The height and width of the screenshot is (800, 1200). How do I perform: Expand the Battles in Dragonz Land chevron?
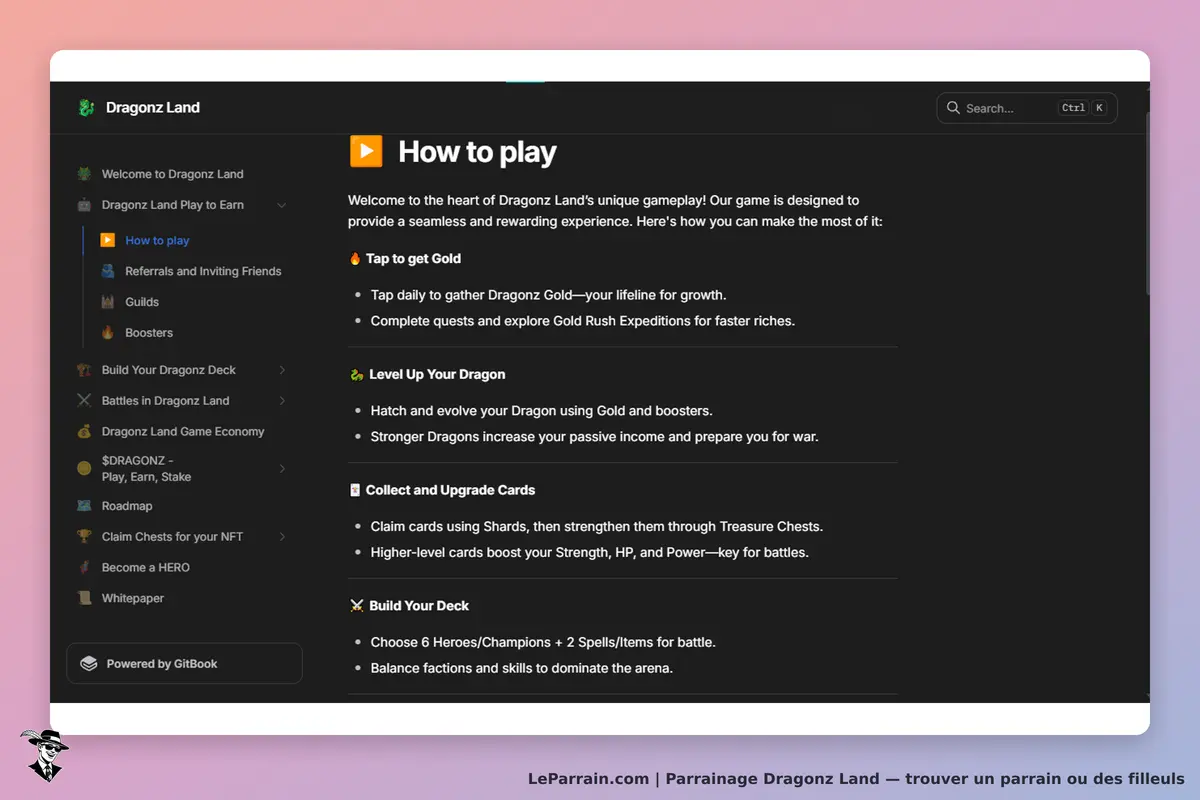[x=282, y=401]
